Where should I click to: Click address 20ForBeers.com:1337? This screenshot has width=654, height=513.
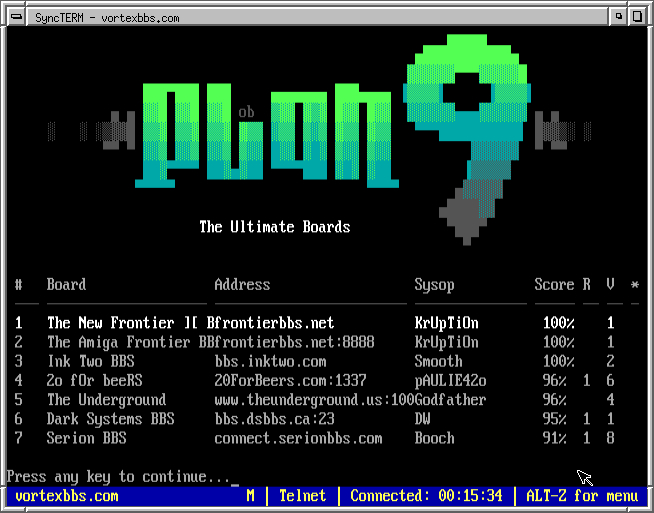(x=290, y=380)
